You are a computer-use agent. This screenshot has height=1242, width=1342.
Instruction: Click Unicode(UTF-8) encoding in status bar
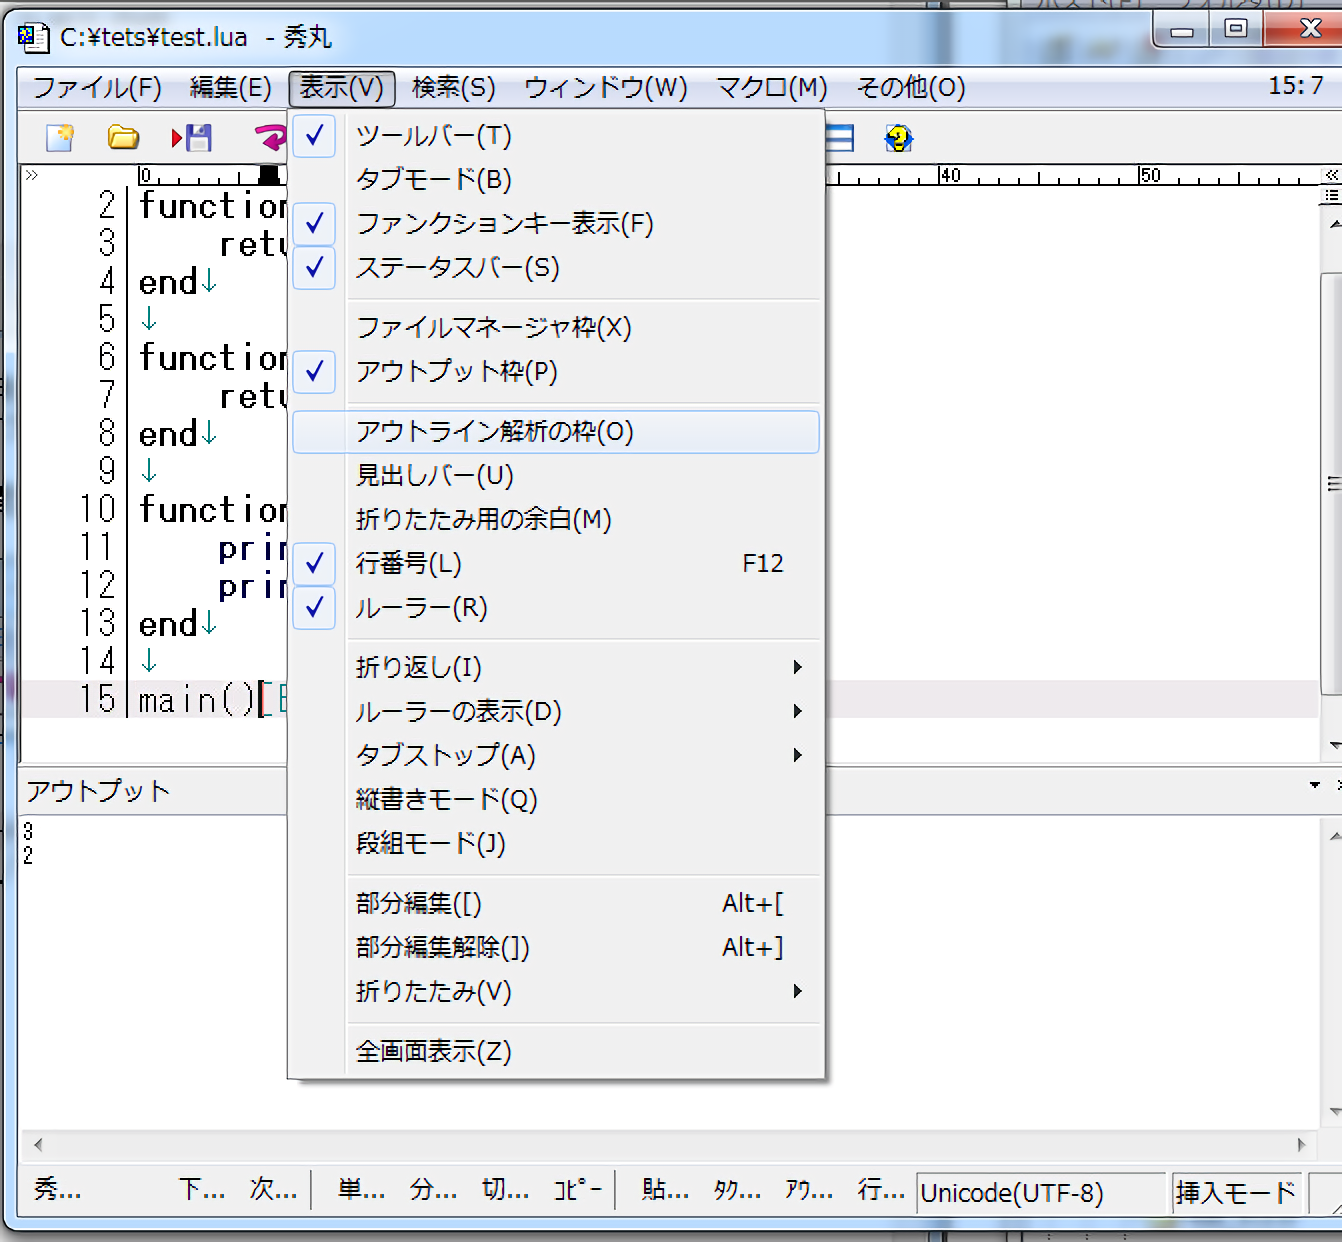click(1012, 1193)
